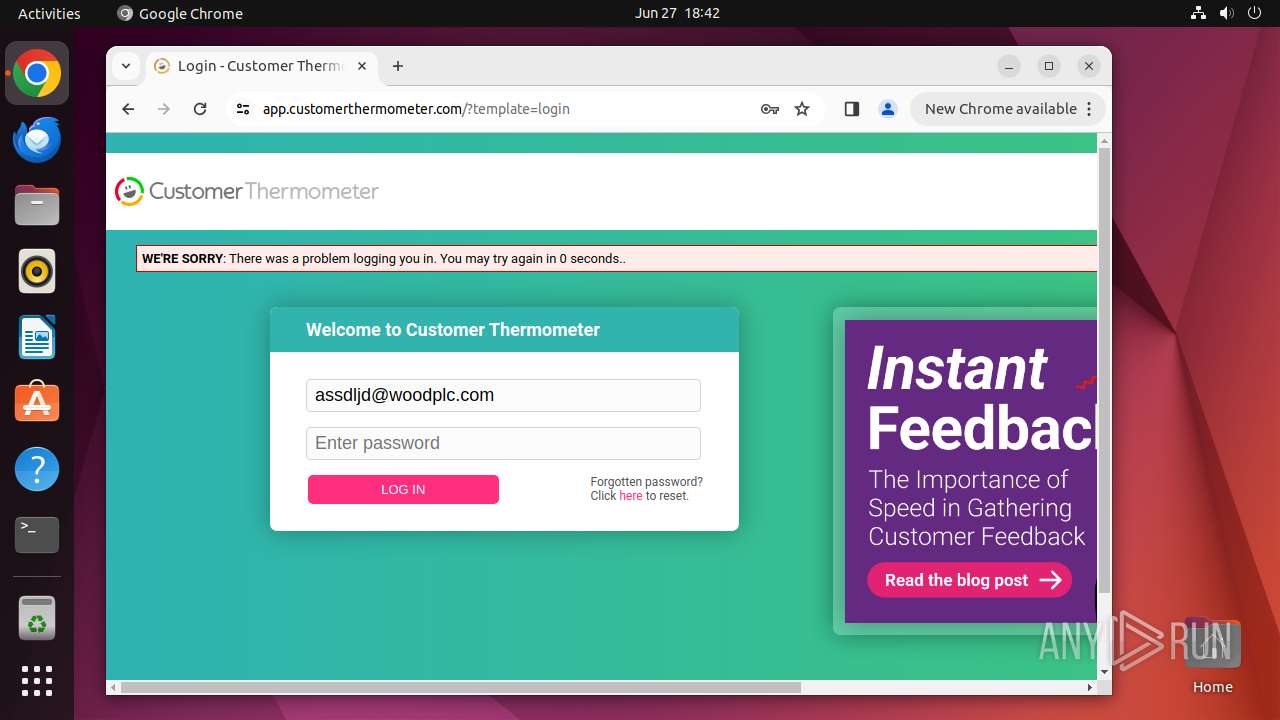Launch Terminal from the dock
The height and width of the screenshot is (720, 1280).
[37, 535]
